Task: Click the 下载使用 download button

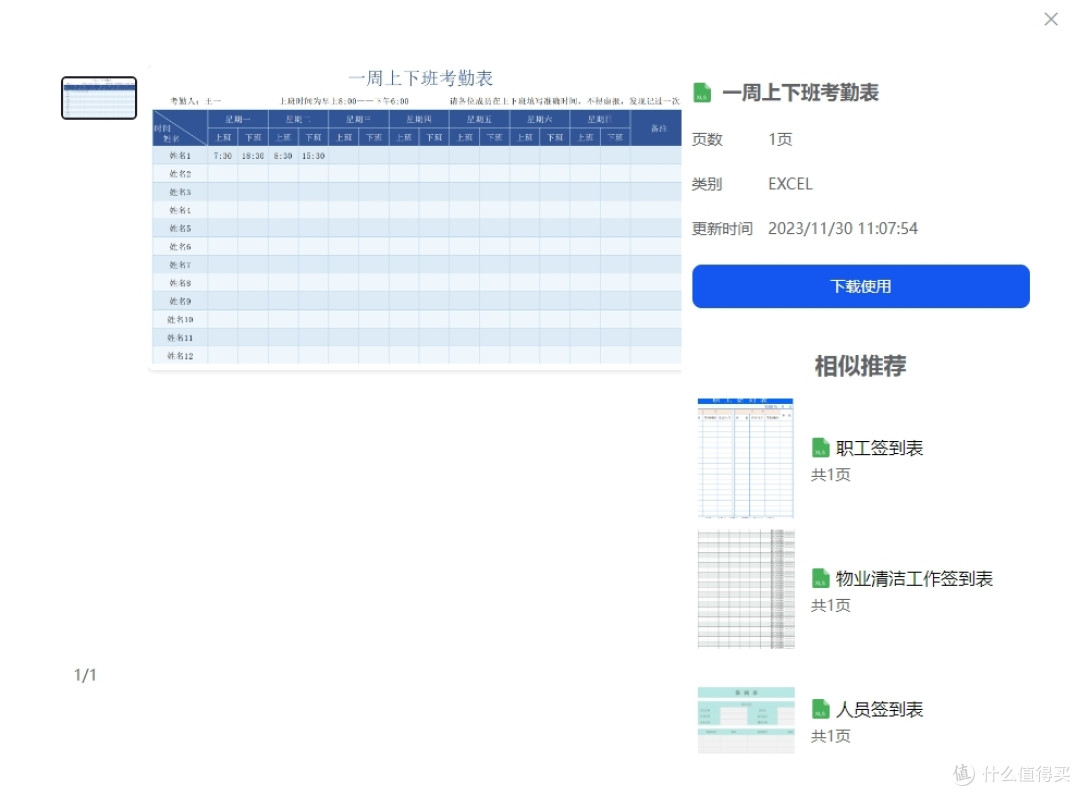Action: (x=860, y=286)
